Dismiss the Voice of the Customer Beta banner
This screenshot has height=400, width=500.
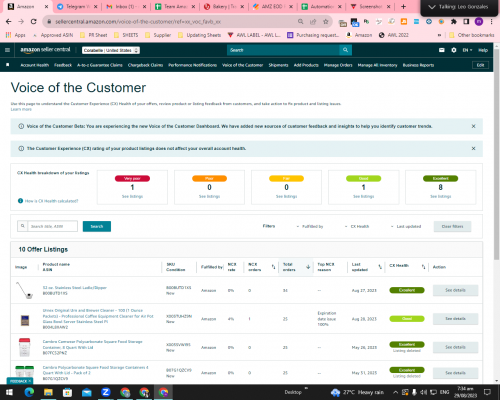pyautogui.click(x=473, y=126)
